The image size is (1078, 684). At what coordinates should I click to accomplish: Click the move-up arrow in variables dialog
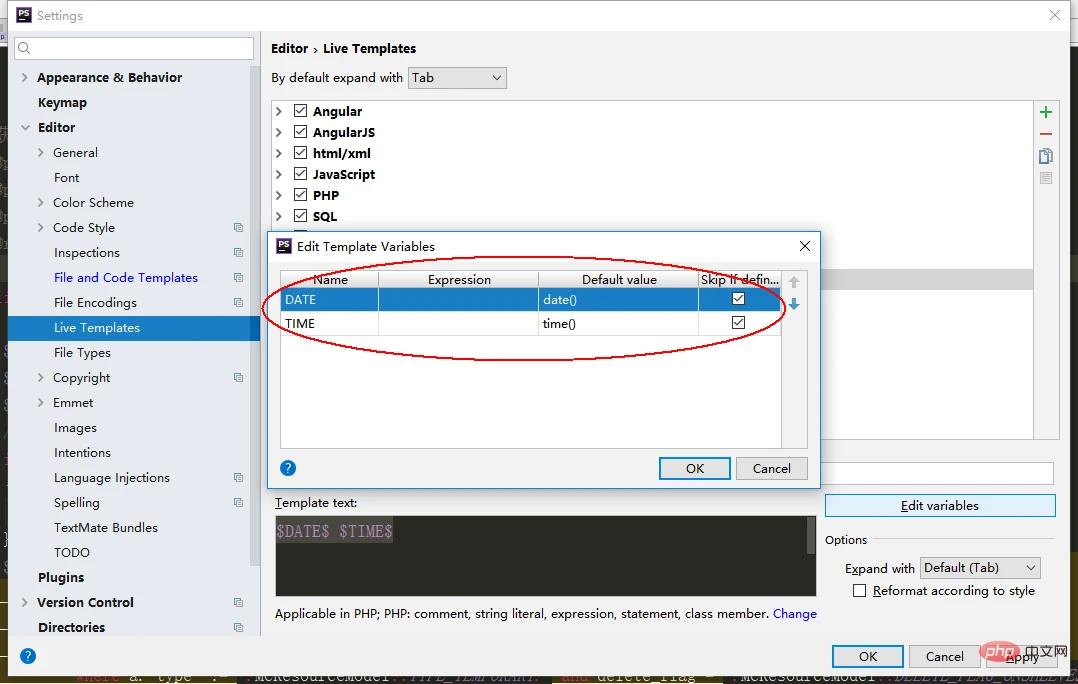click(794, 283)
